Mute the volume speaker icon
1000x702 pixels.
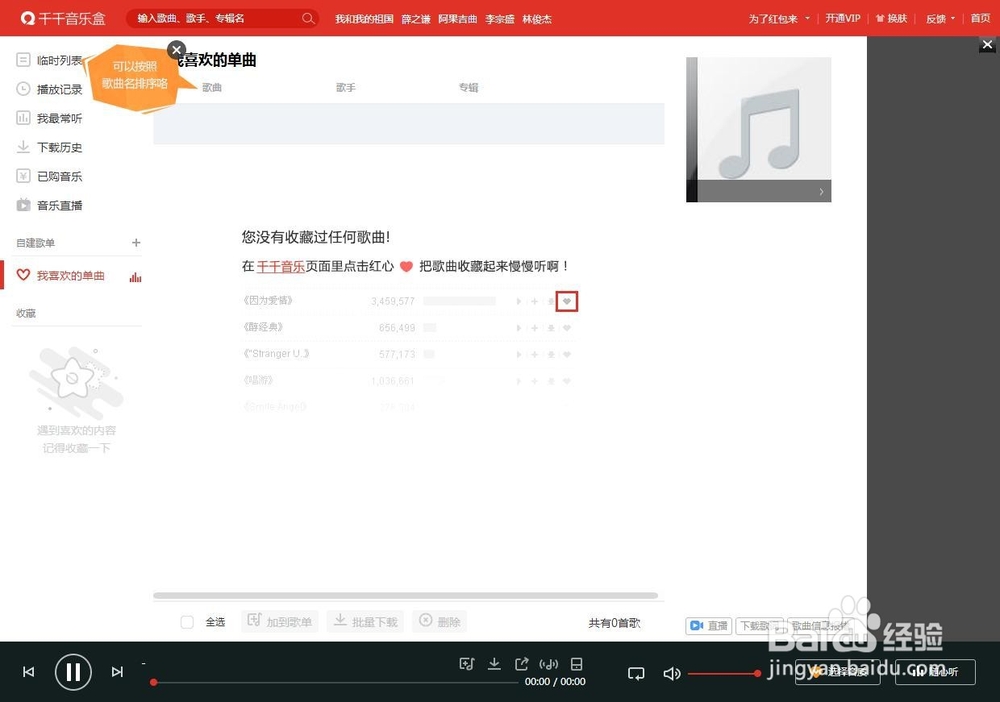click(671, 673)
